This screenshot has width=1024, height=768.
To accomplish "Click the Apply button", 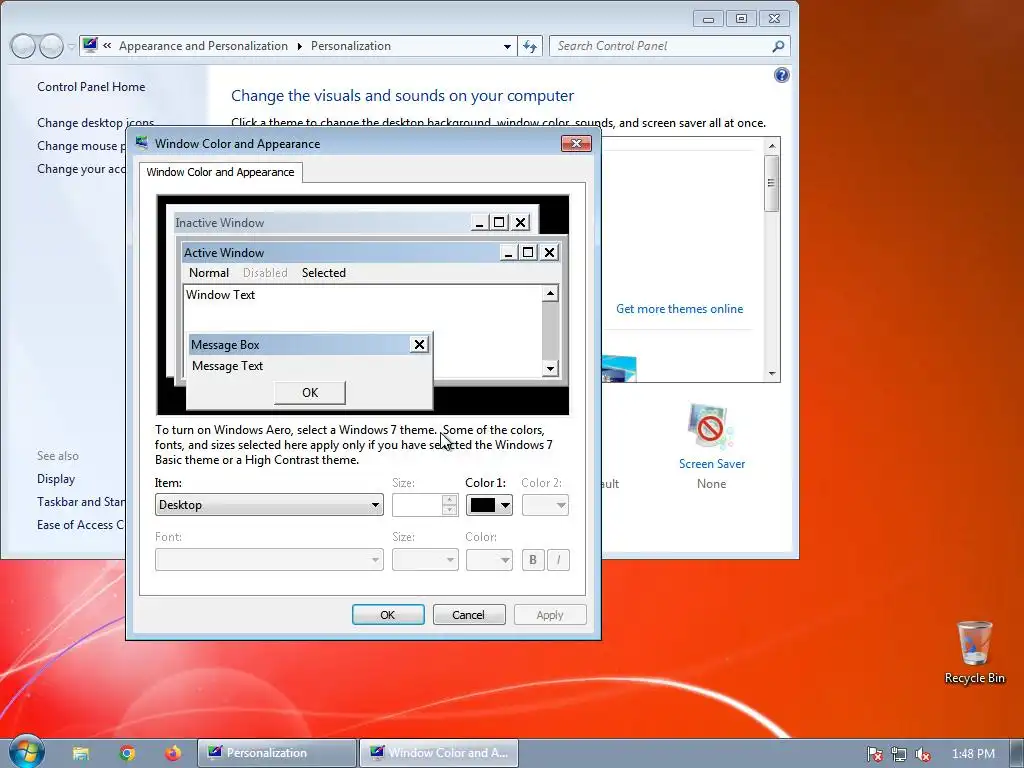I will point(550,615).
